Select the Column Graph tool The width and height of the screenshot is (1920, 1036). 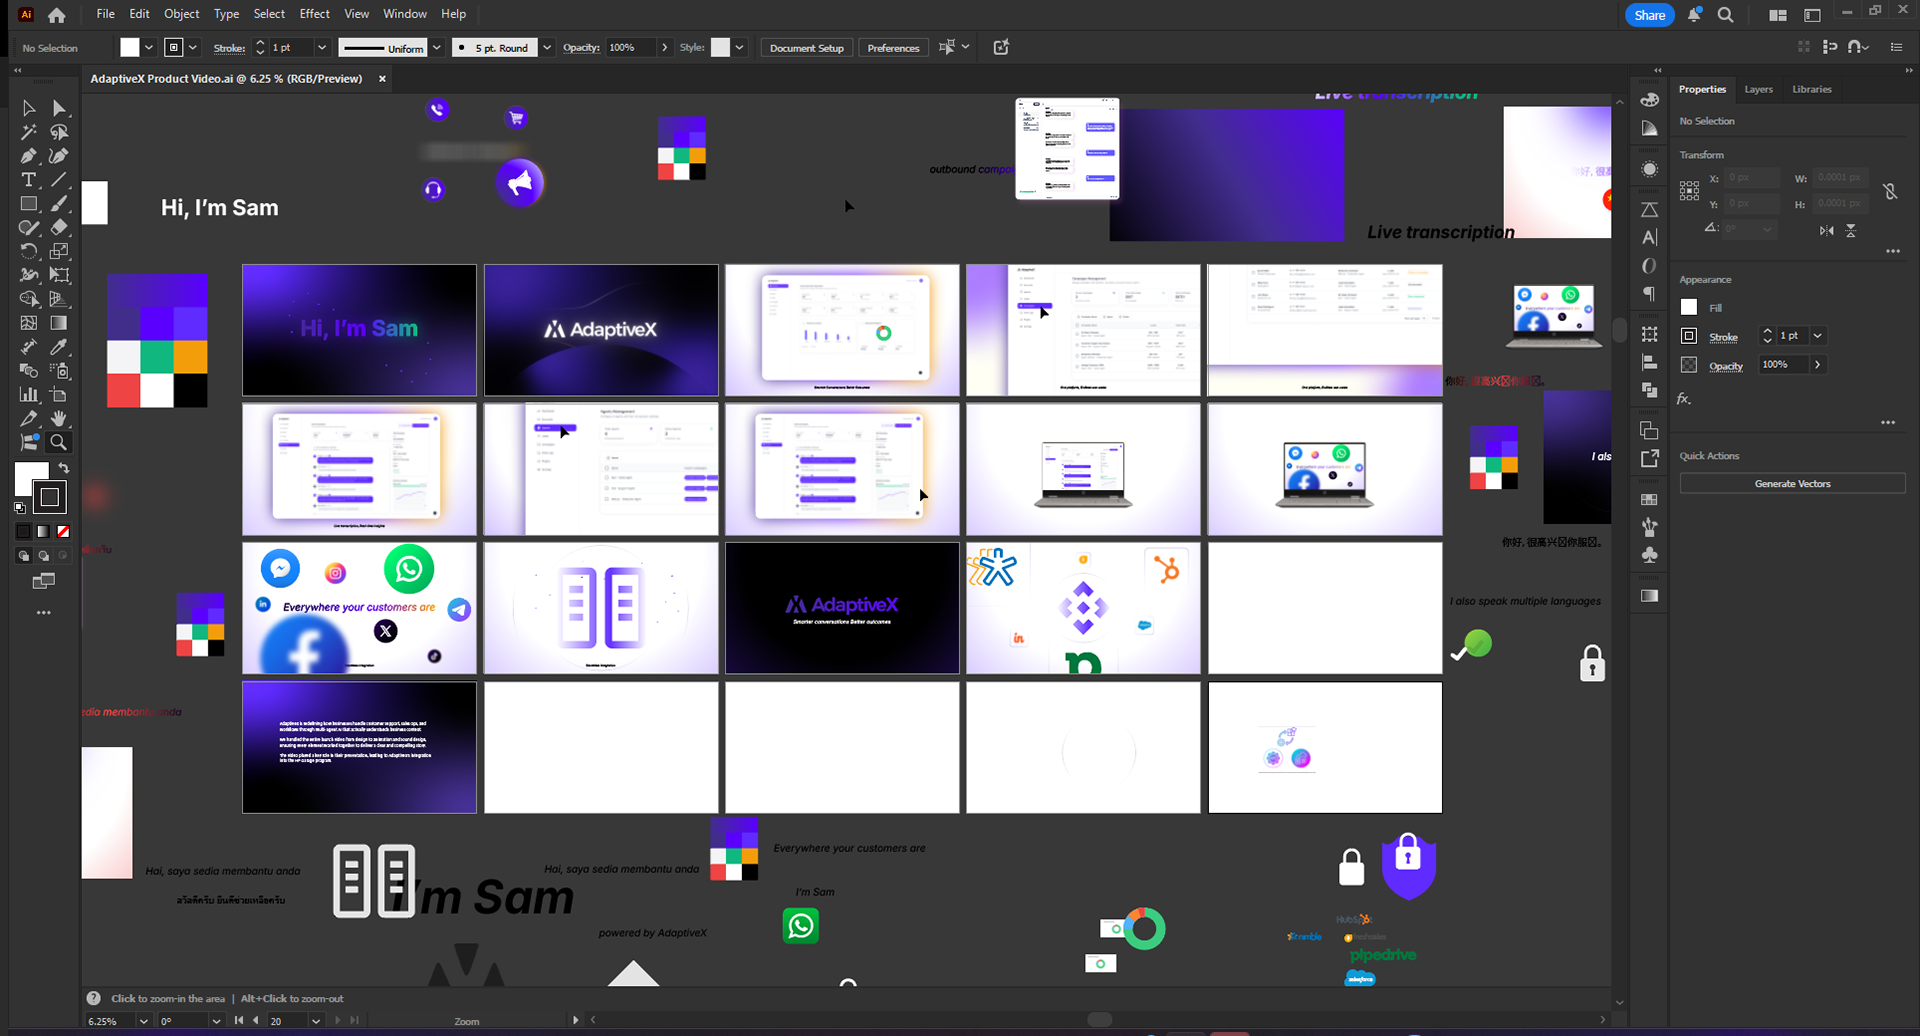pos(28,394)
